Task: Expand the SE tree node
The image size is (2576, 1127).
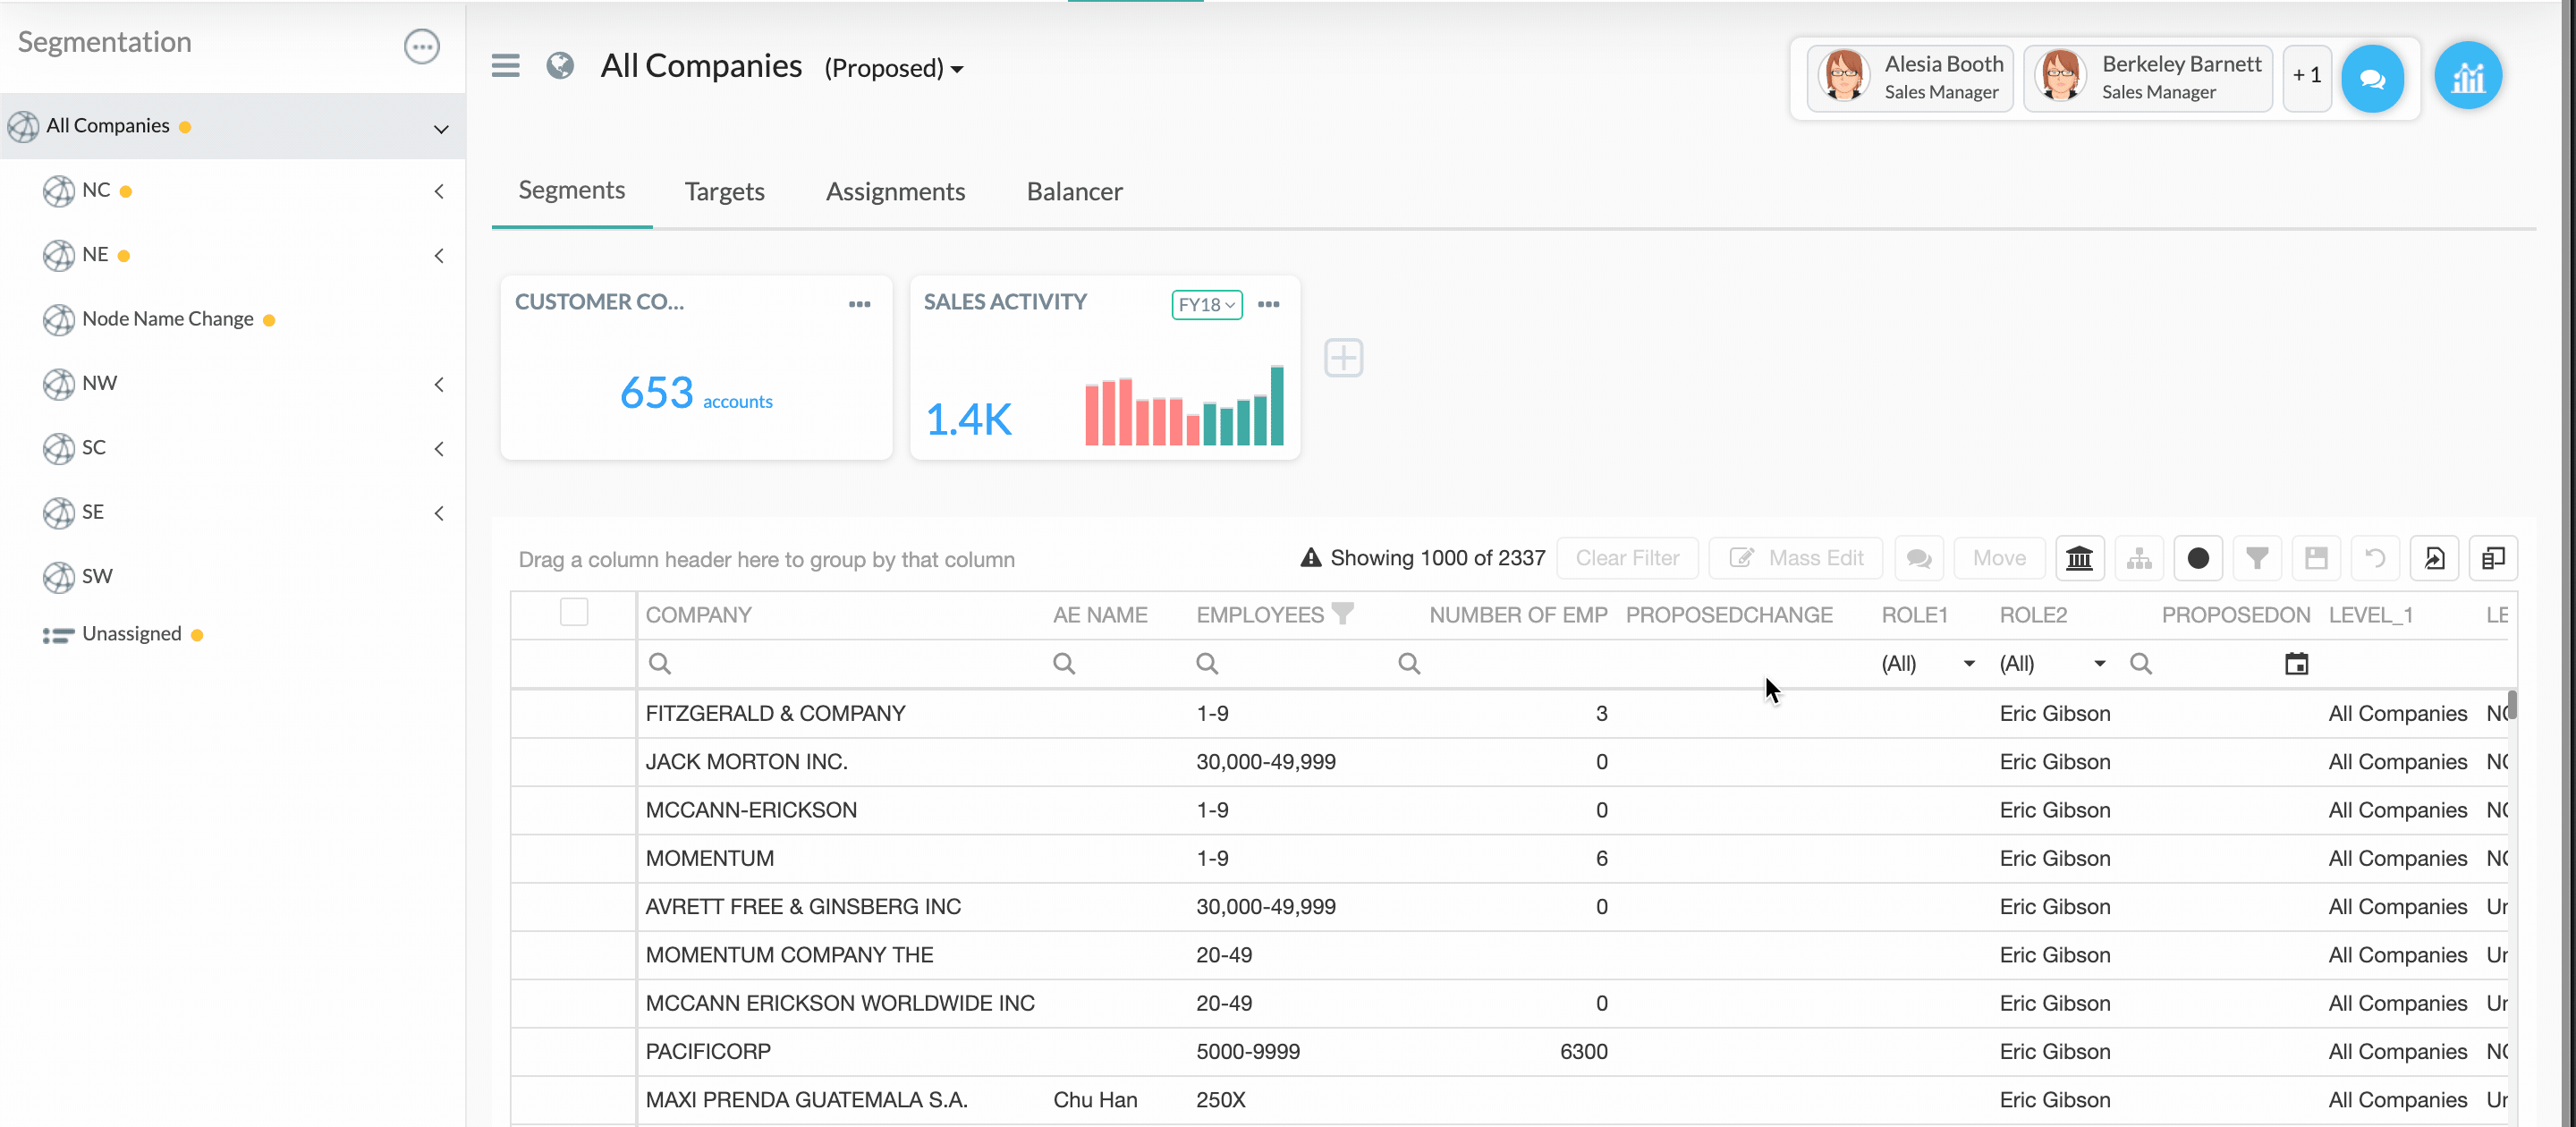Action: tap(439, 513)
